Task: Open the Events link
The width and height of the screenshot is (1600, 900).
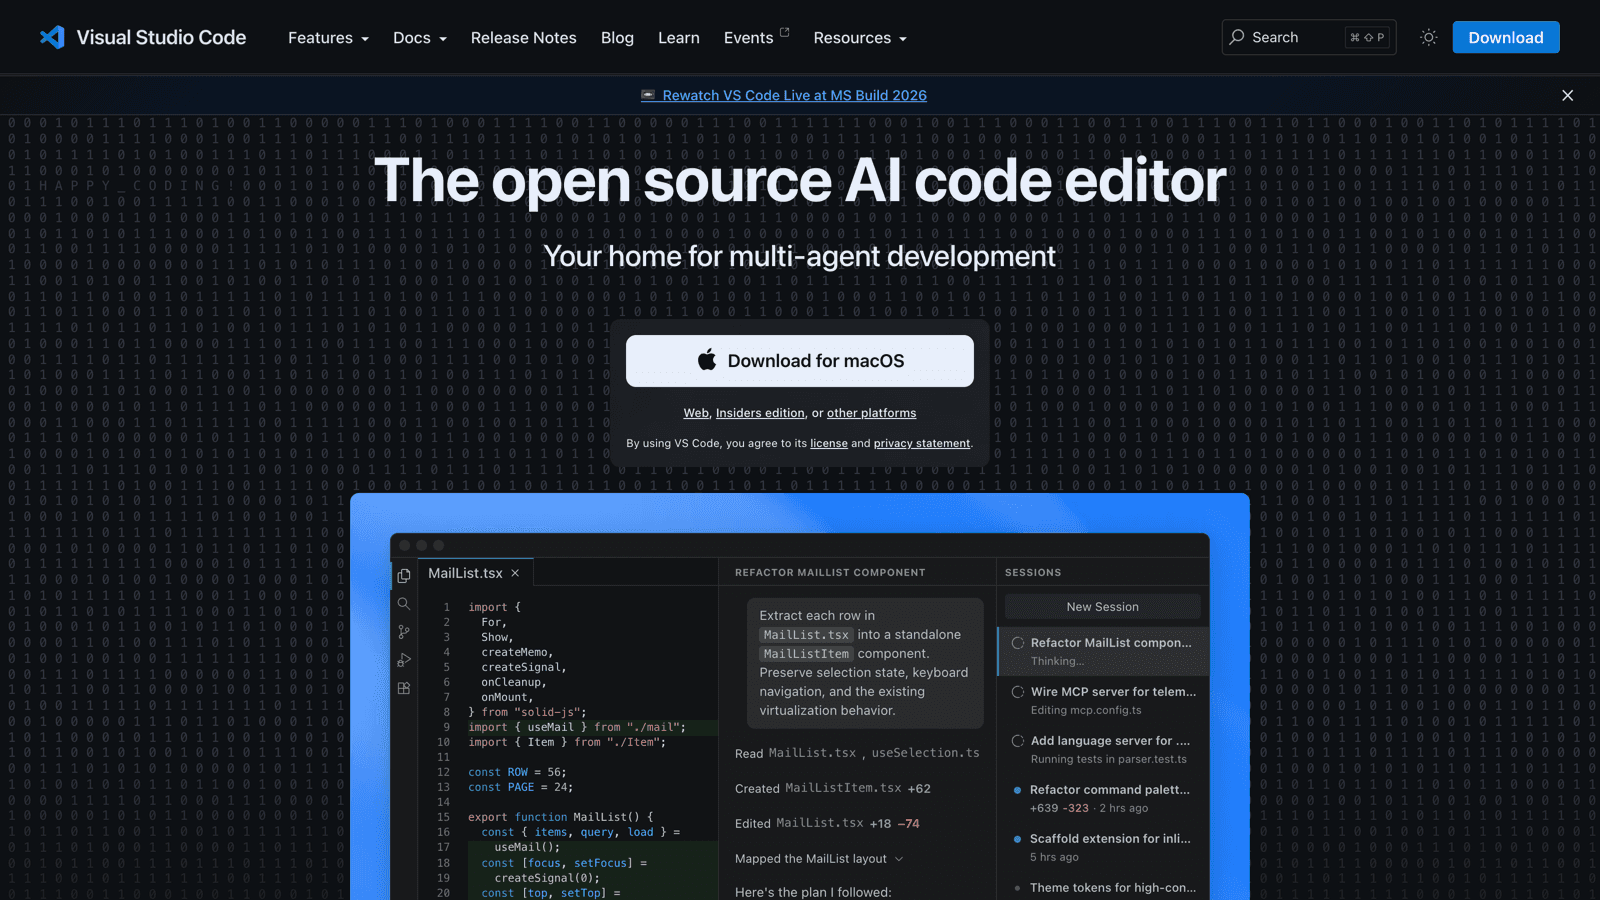Action: [749, 38]
